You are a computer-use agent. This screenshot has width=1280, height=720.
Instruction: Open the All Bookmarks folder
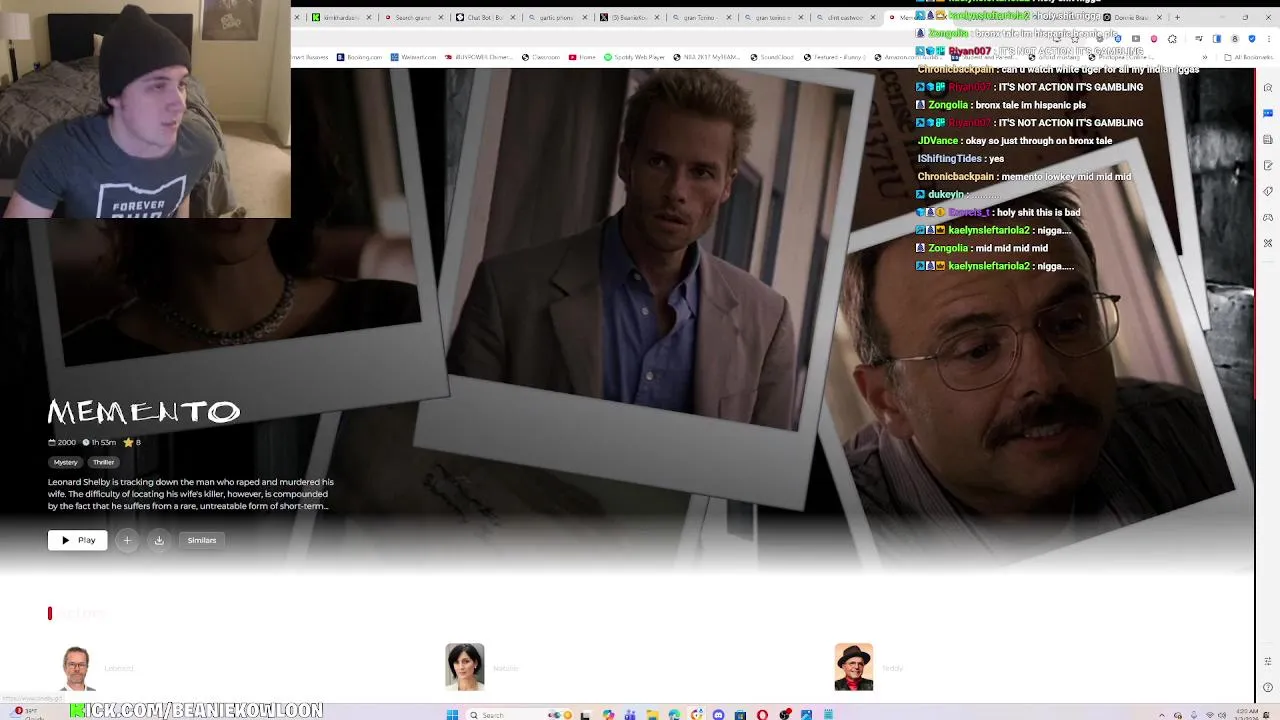[x=1248, y=57]
